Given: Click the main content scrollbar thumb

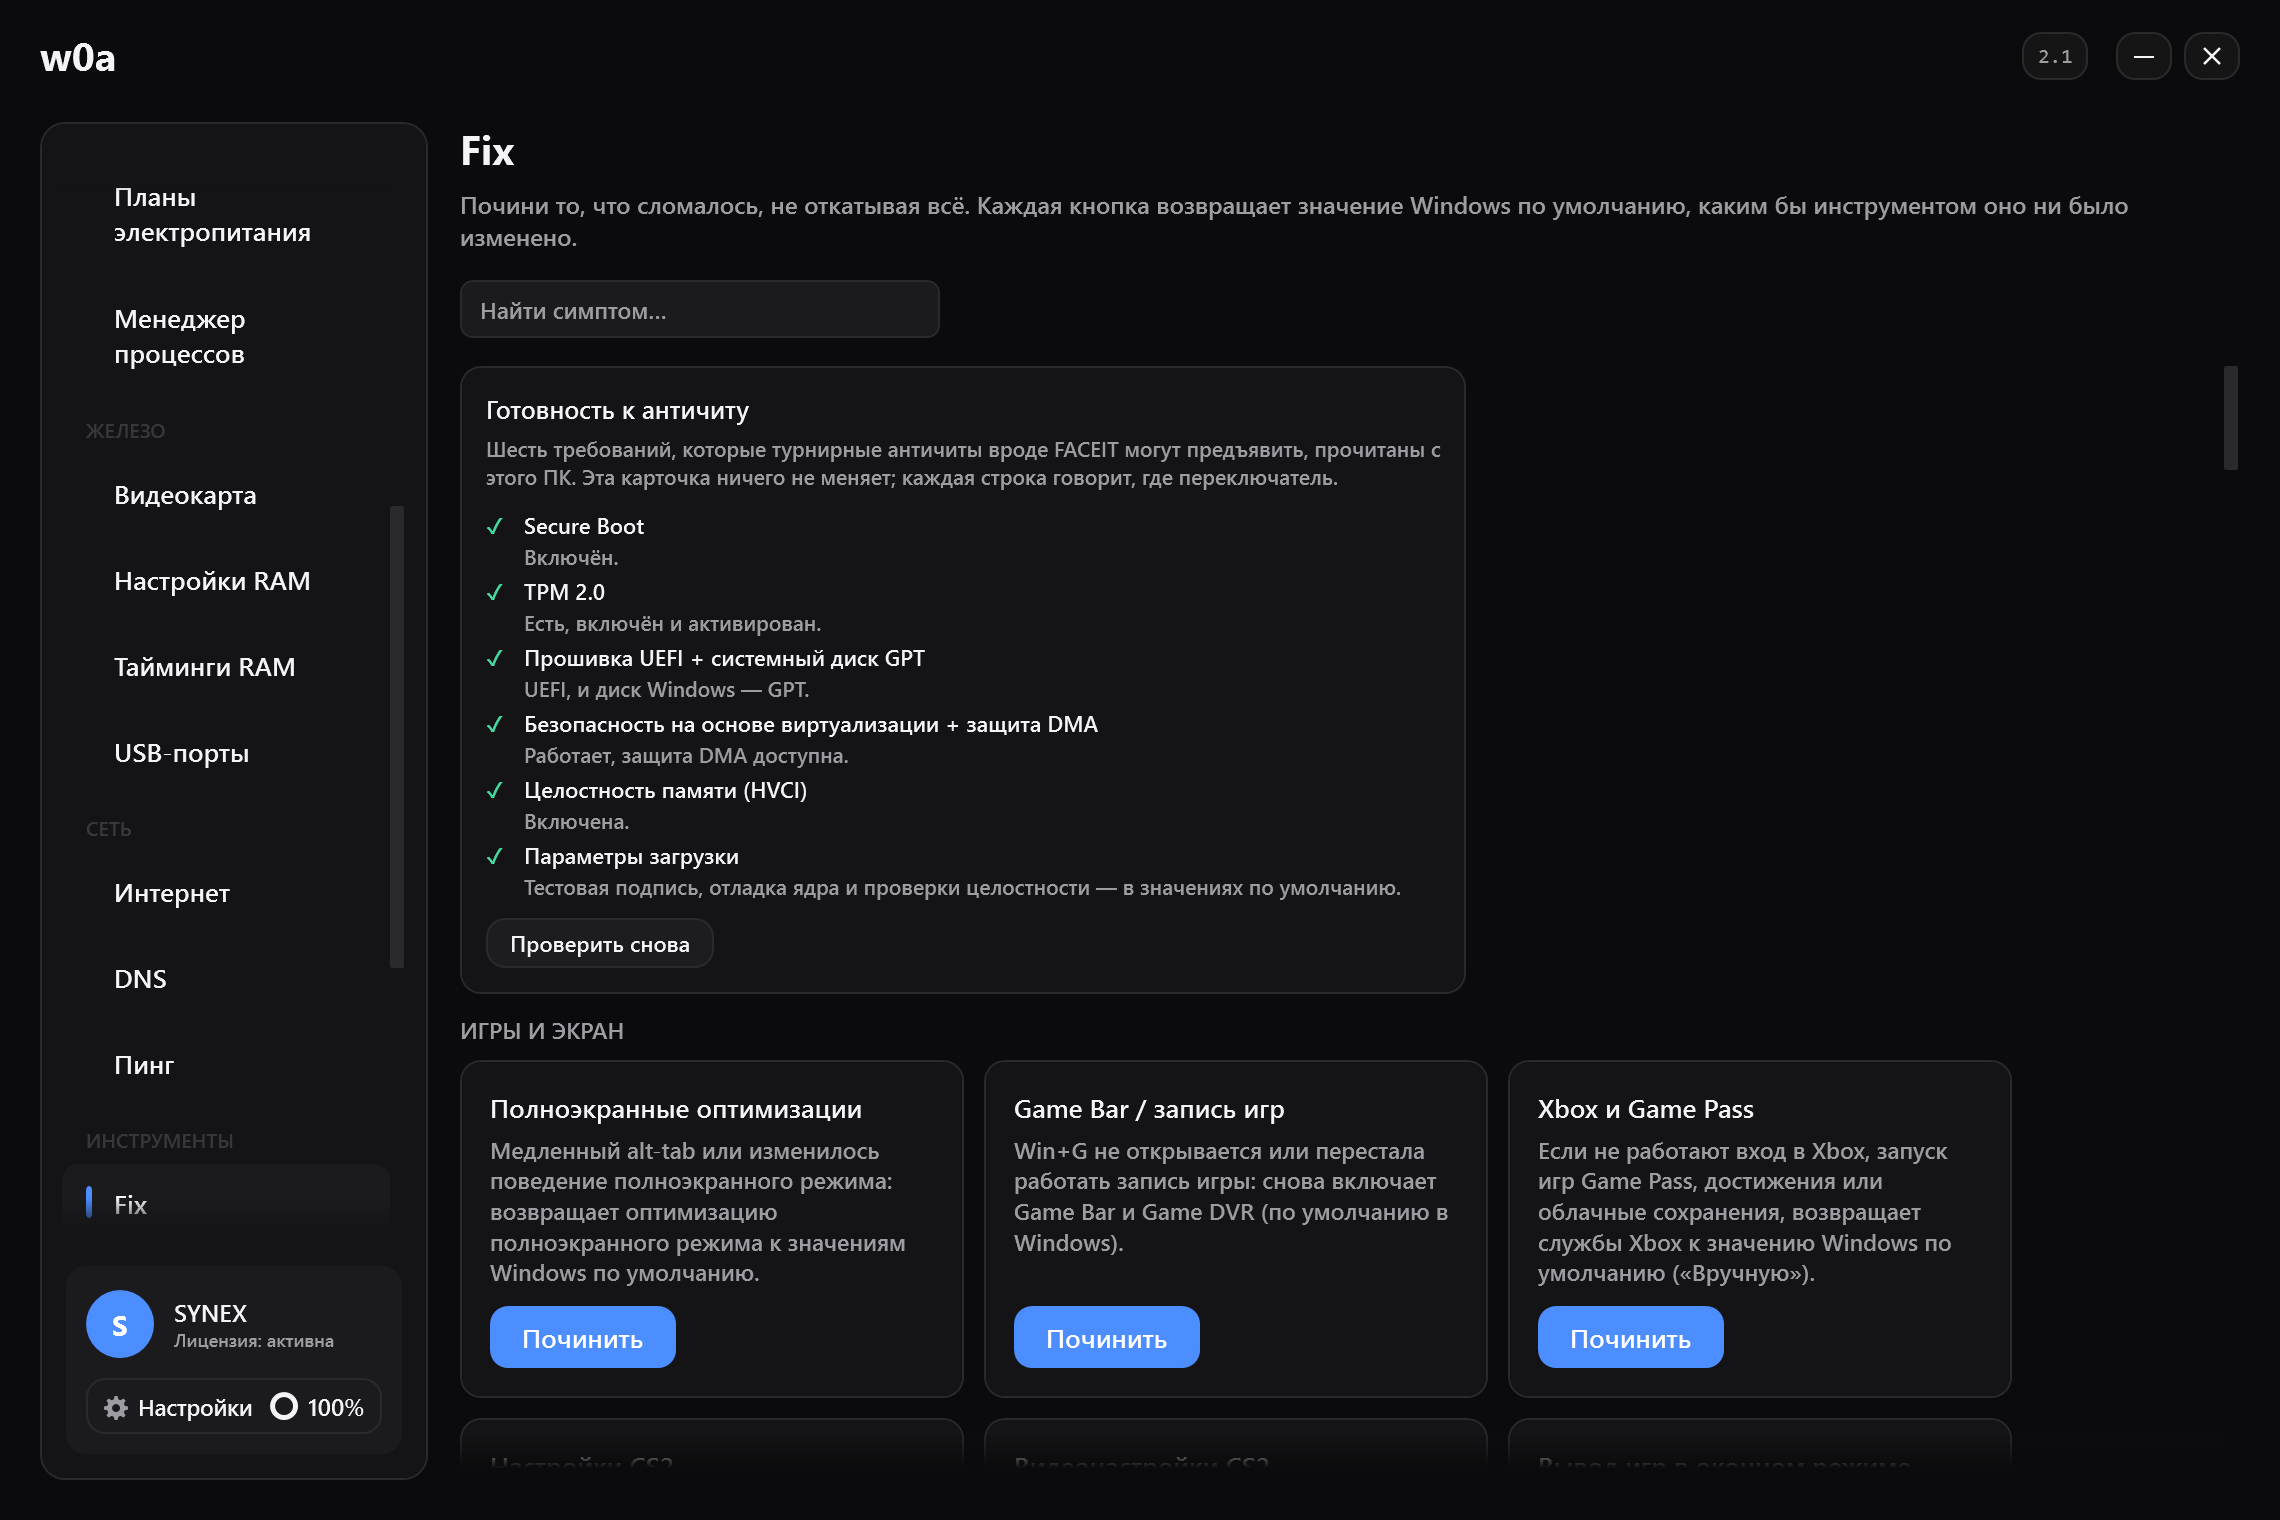Looking at the screenshot, I should pyautogui.click(x=2230, y=417).
